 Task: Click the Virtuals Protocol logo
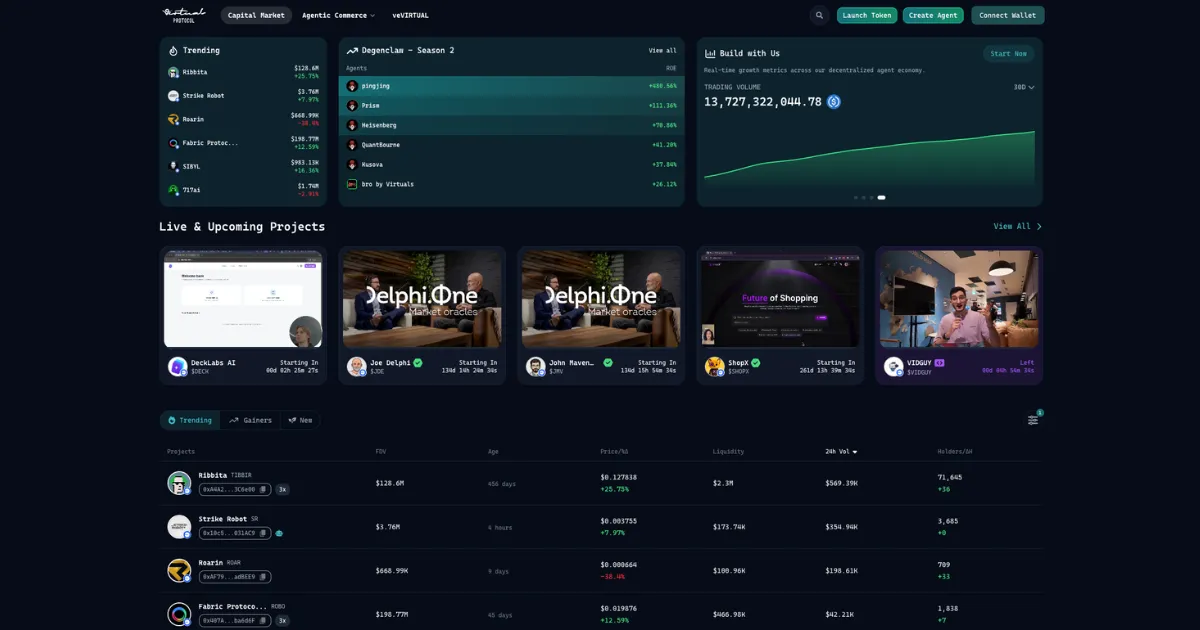tap(183, 15)
